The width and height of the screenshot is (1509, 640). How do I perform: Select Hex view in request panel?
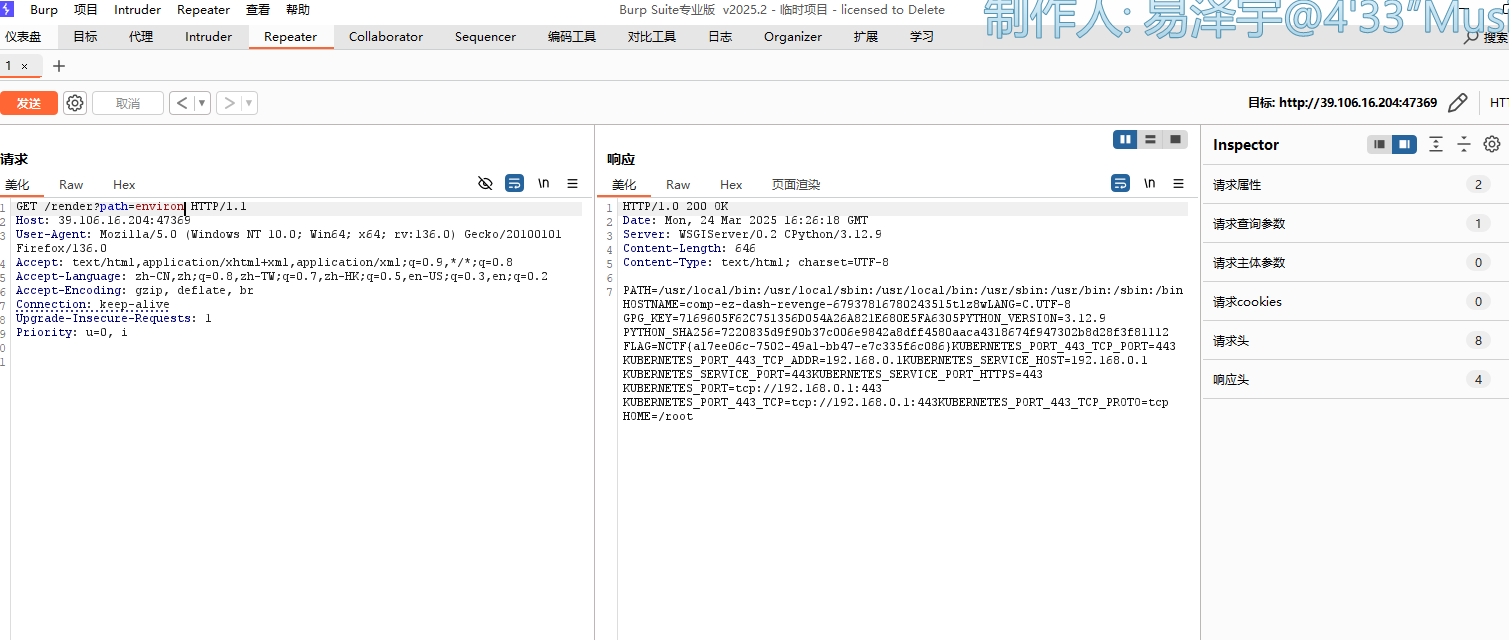[x=124, y=185]
